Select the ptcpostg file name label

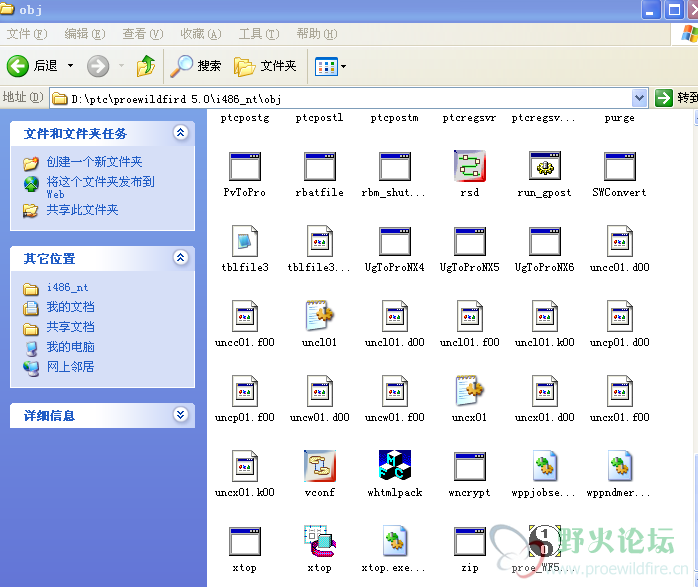point(245,118)
